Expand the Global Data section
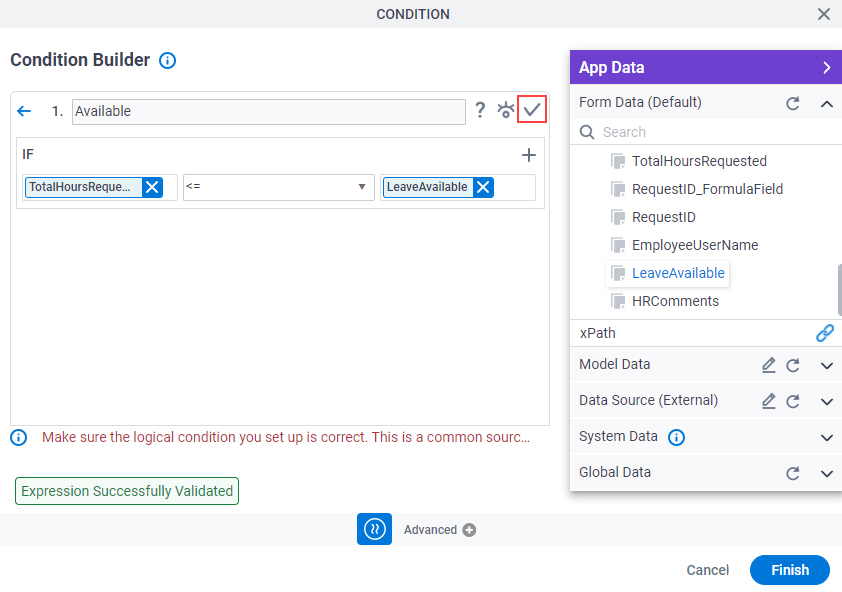Viewport: 842px width, 592px height. tap(826, 473)
